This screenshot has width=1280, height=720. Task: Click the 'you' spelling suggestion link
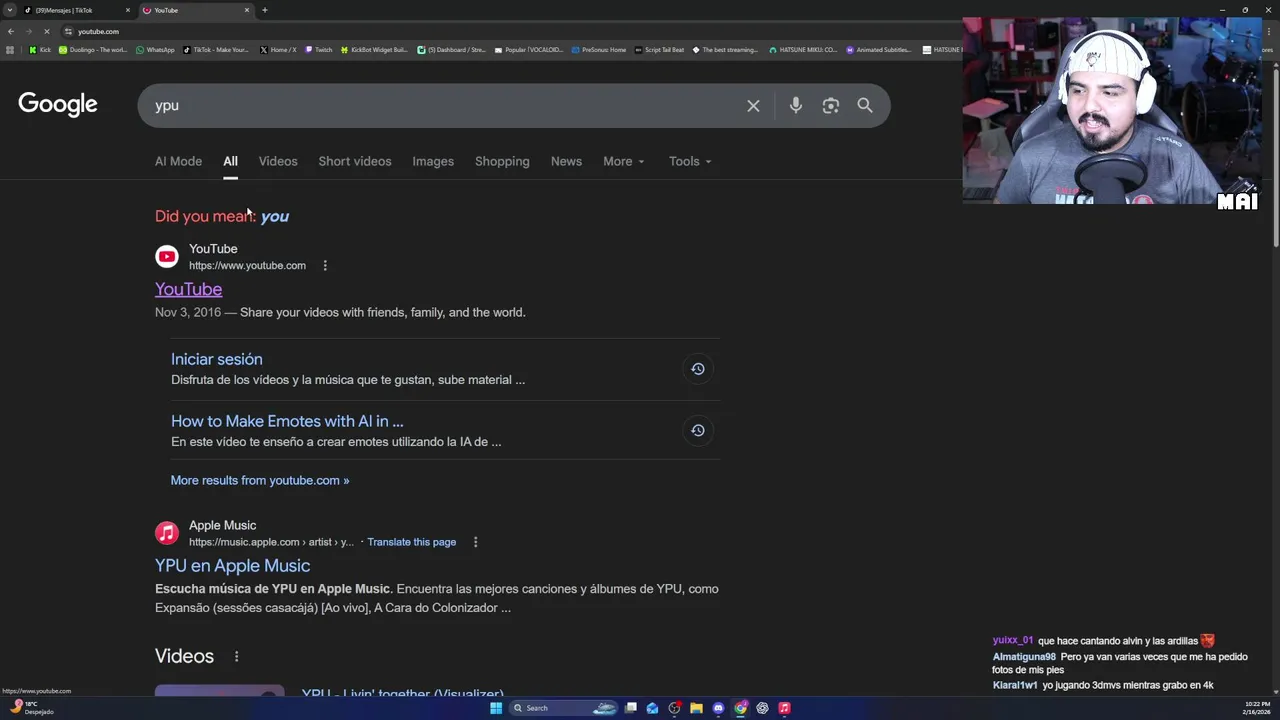point(275,216)
